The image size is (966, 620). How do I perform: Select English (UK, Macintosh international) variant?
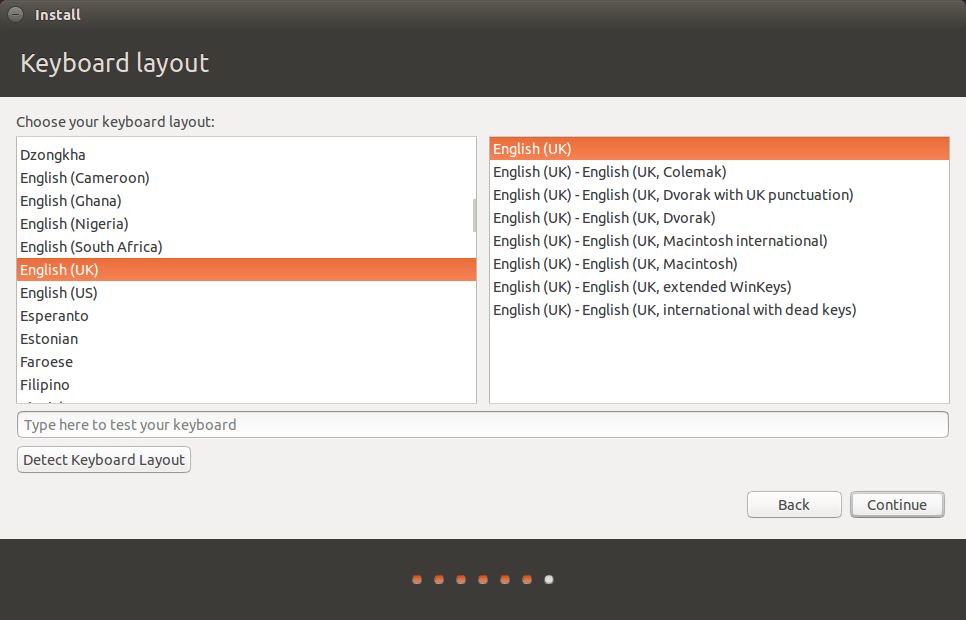pyautogui.click(x=719, y=241)
